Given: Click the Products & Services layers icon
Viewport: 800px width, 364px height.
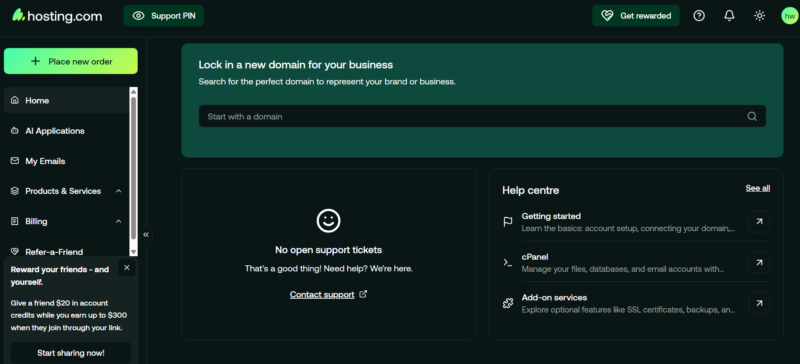Looking at the screenshot, I should (14, 191).
